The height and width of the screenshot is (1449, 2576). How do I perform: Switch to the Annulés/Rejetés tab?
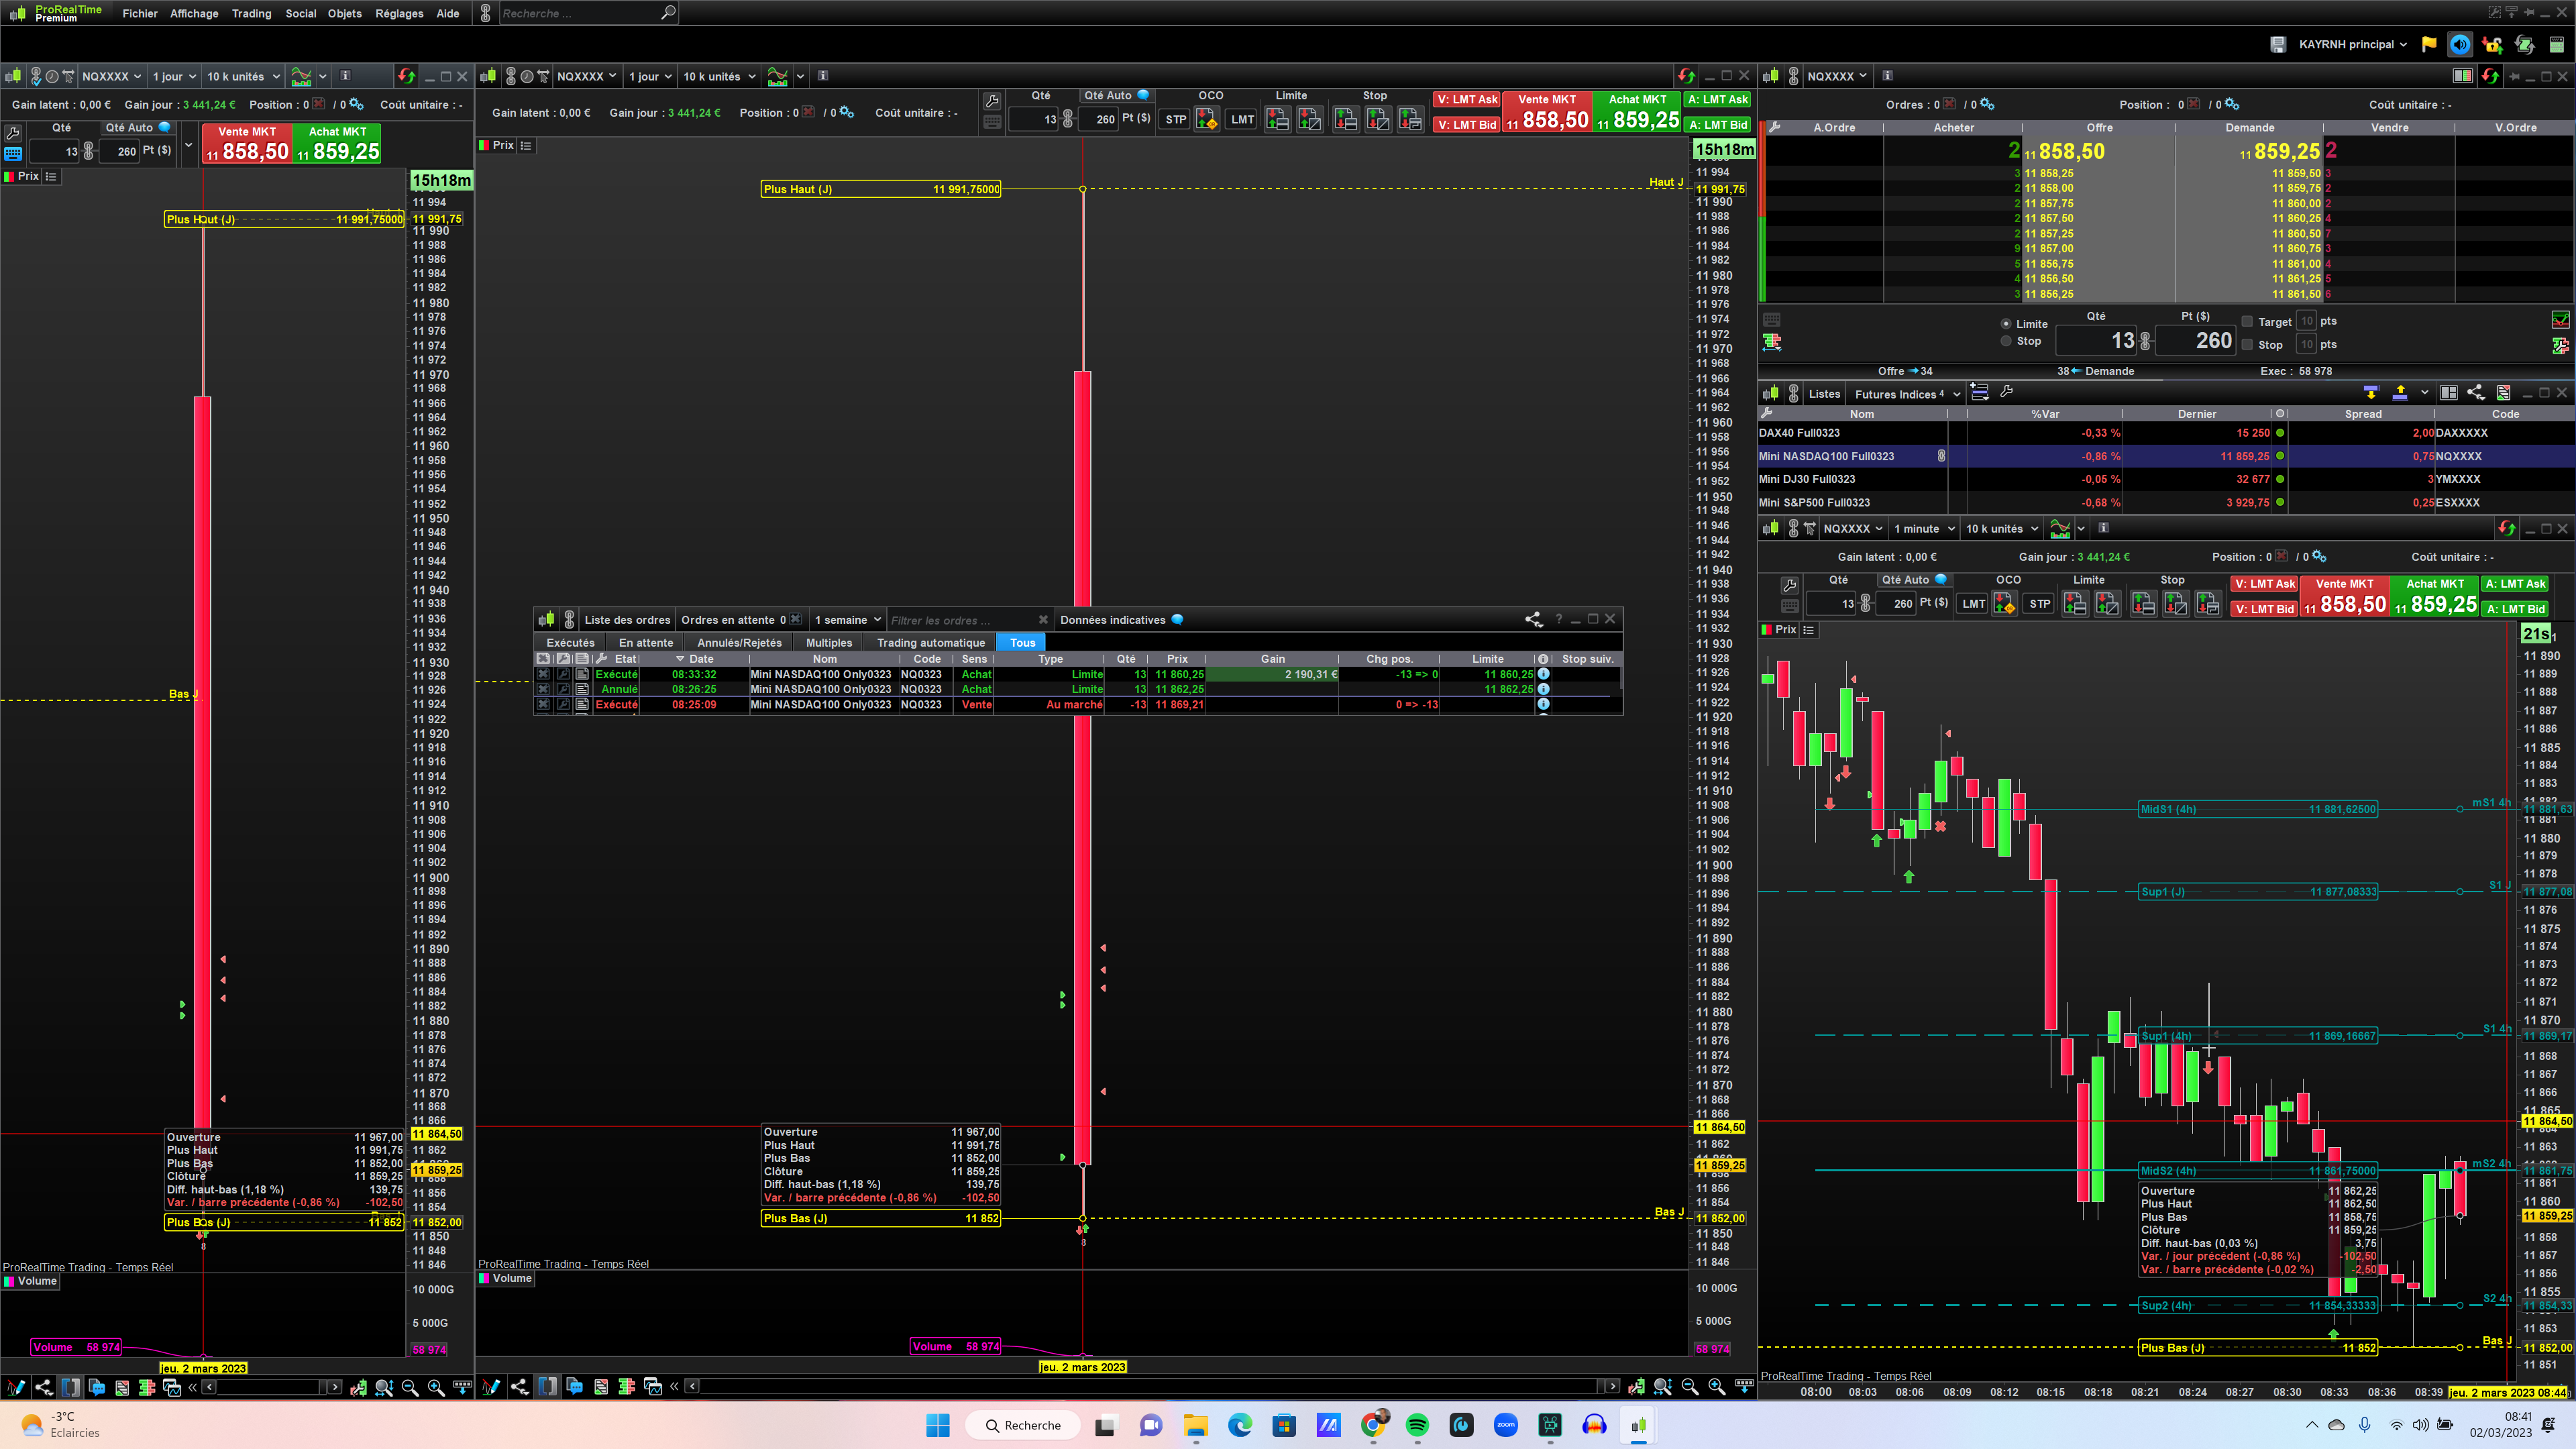(x=739, y=643)
